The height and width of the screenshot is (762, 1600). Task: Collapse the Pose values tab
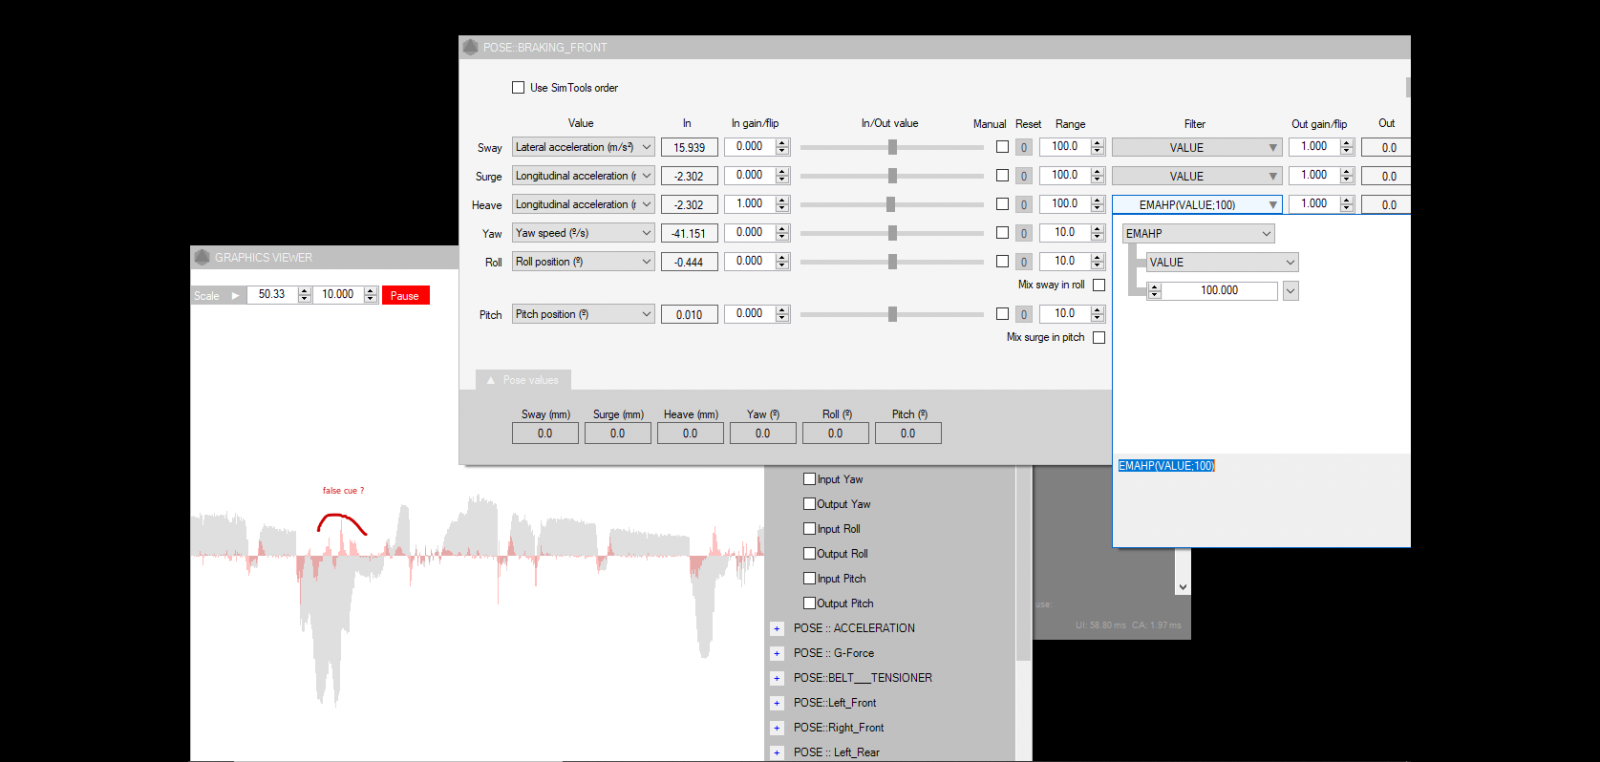click(523, 380)
